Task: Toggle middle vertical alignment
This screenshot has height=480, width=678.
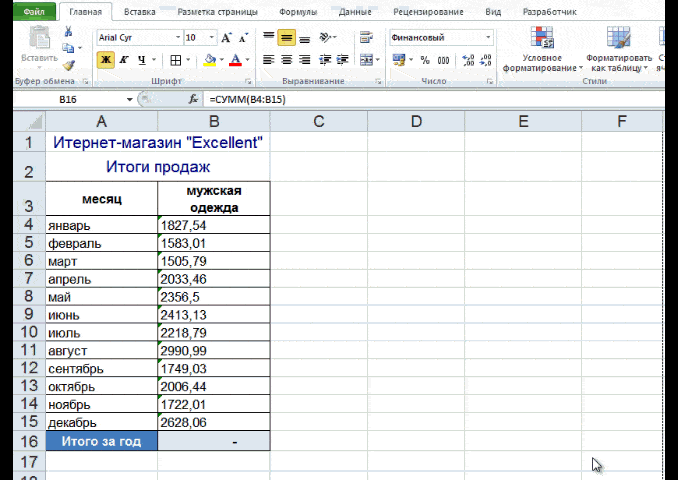Action: click(286, 38)
